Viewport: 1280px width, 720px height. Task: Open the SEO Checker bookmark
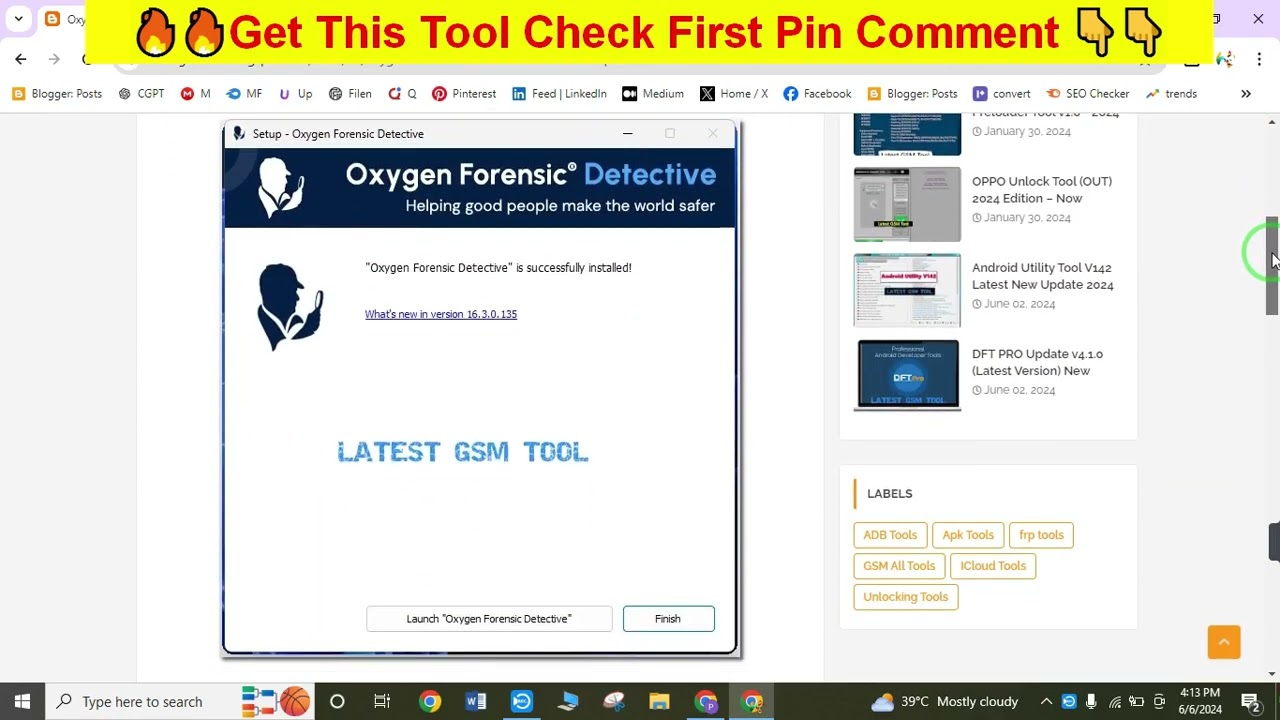coord(1087,93)
